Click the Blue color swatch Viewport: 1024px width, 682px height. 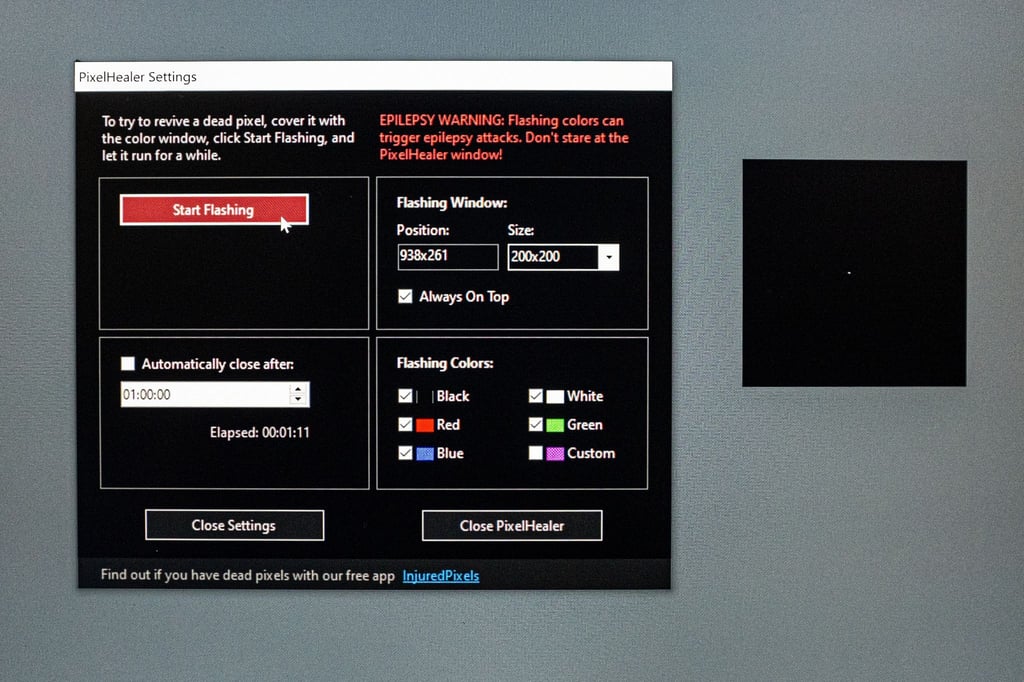pyautogui.click(x=425, y=453)
